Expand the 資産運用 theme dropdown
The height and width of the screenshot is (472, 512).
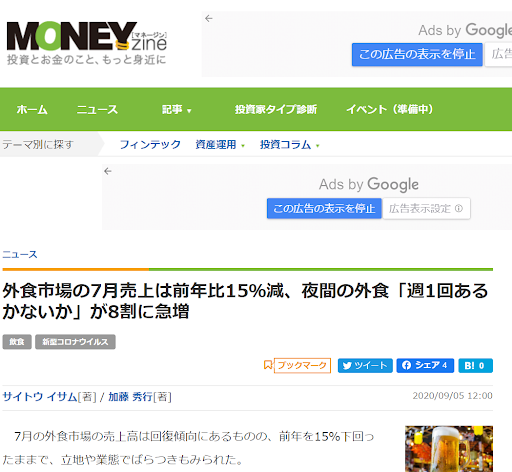coord(220,145)
